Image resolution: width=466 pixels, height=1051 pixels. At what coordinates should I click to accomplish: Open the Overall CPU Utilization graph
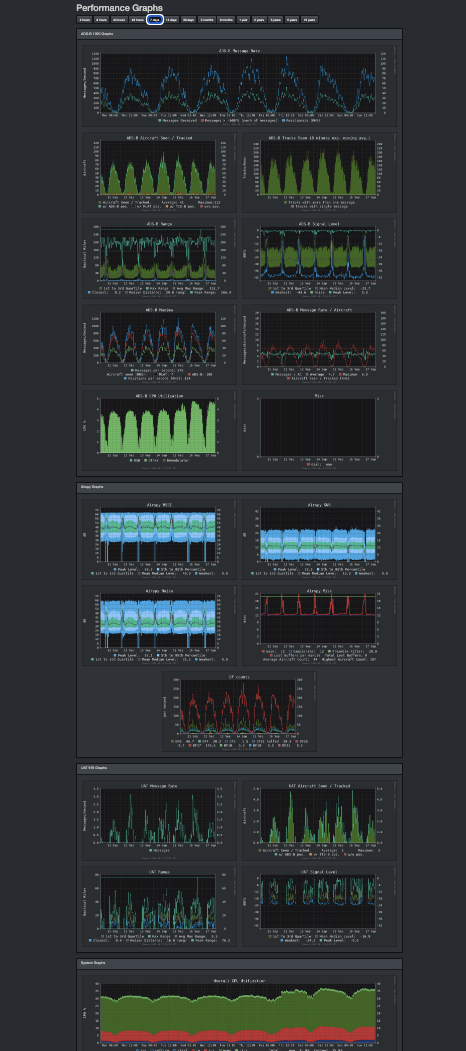coord(239,1013)
